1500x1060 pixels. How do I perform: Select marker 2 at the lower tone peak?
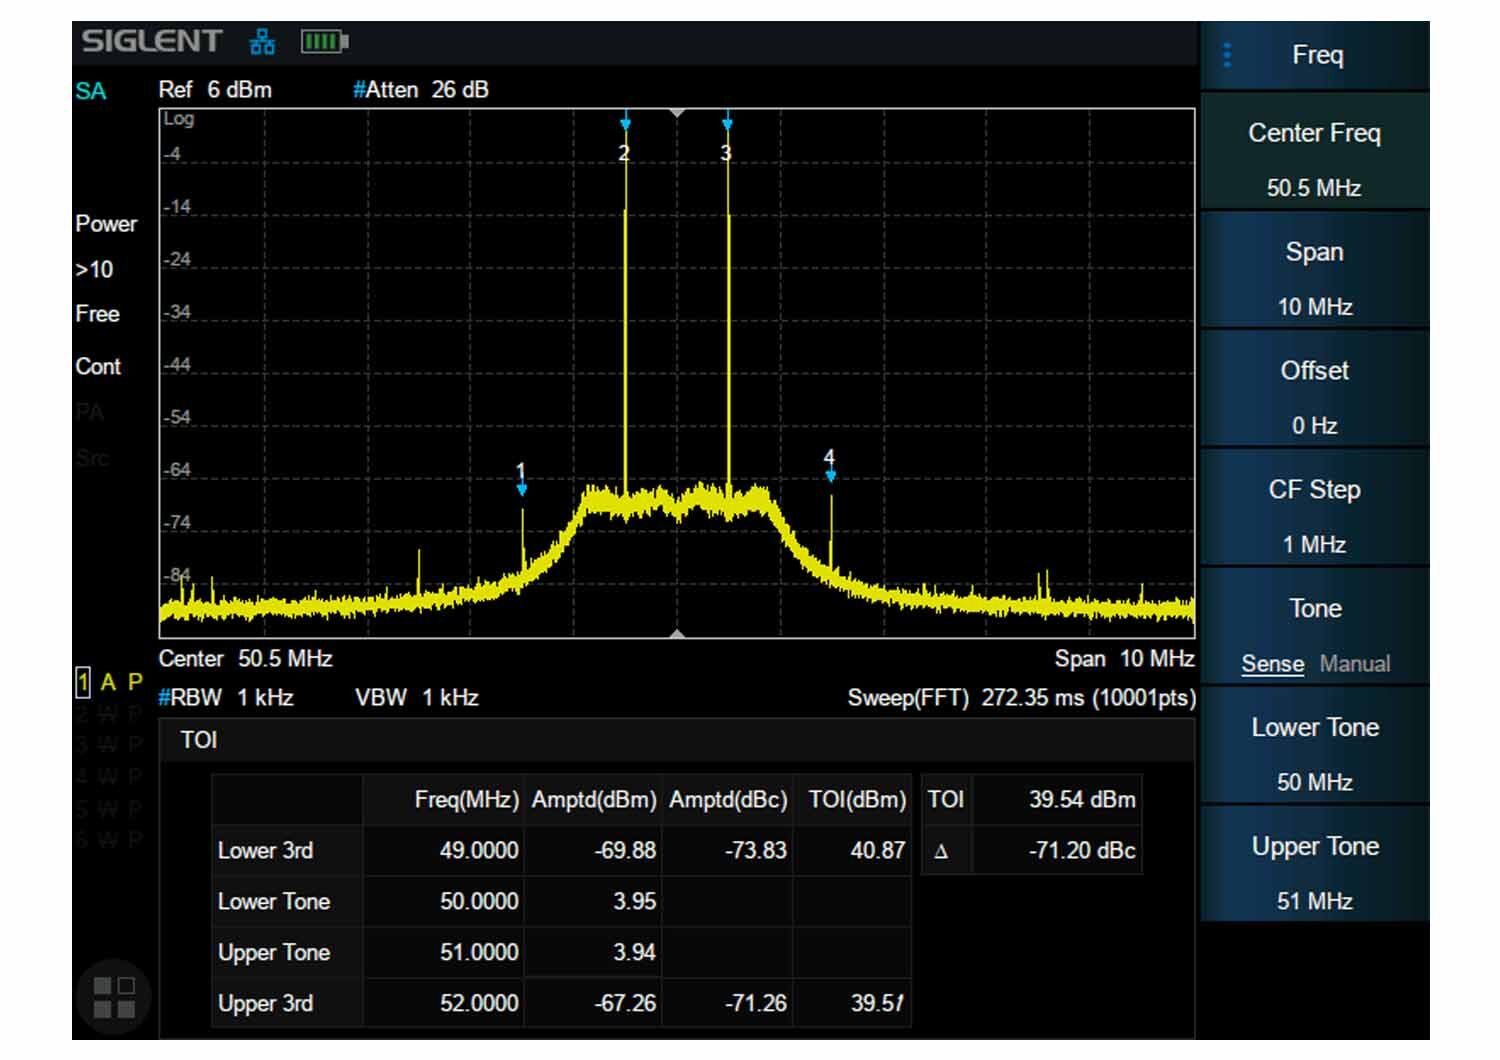(625, 137)
